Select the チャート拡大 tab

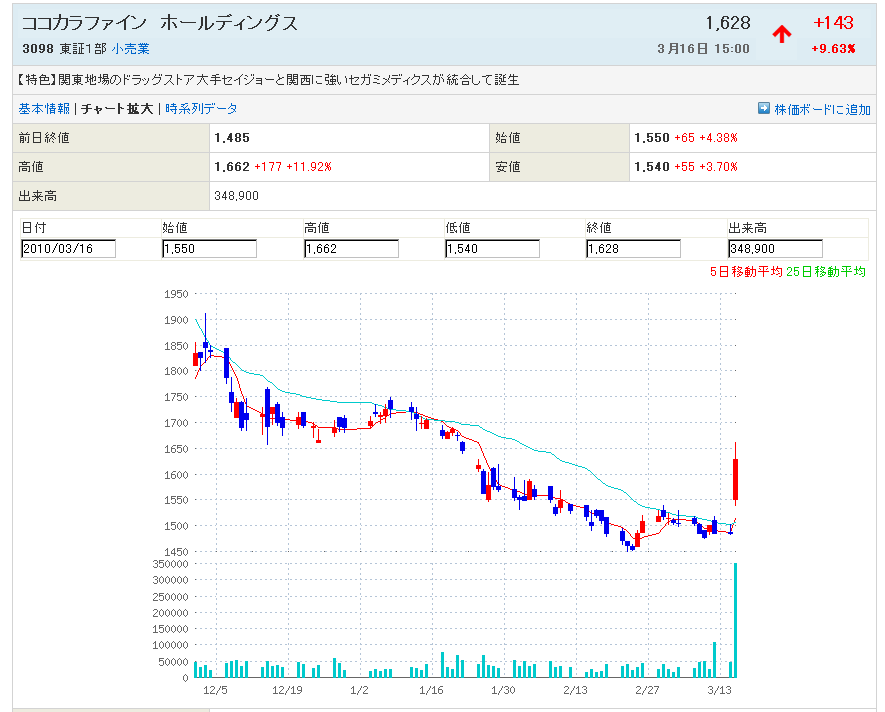[117, 109]
